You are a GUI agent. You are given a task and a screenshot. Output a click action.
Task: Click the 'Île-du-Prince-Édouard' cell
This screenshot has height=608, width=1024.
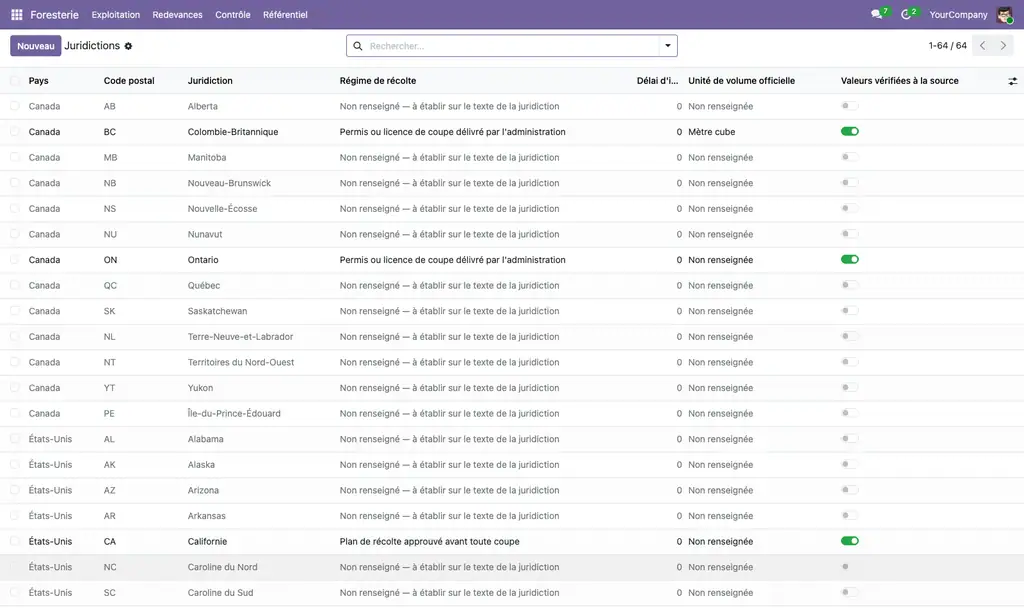tap(234, 413)
